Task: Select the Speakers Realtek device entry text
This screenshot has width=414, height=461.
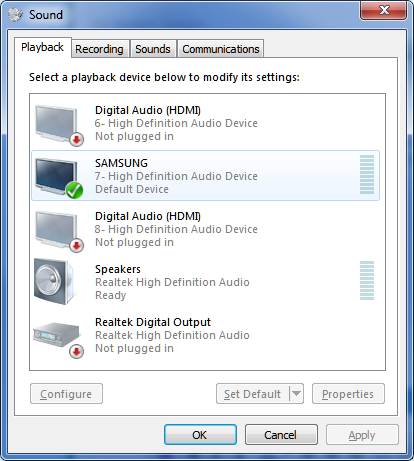Action: 172,282
